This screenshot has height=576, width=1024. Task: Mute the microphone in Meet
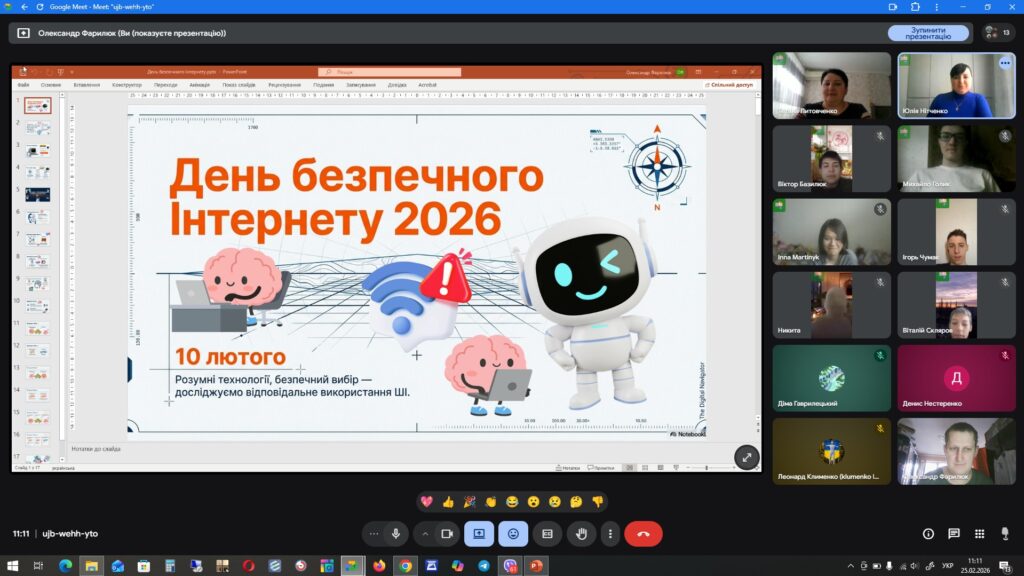pos(396,534)
